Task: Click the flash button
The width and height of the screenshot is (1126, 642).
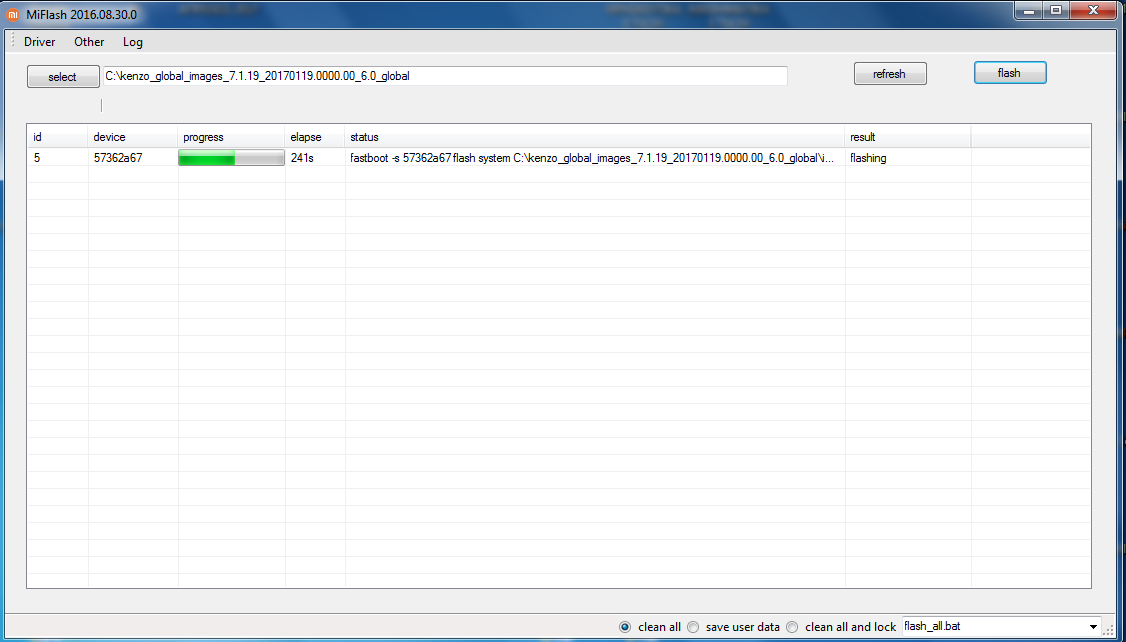Action: (x=1010, y=73)
